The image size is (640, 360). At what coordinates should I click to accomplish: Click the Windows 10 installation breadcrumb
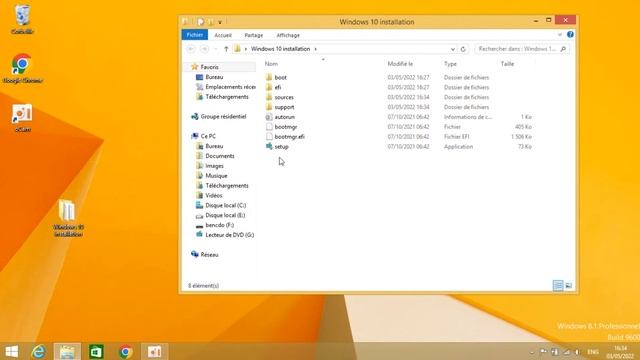pyautogui.click(x=280, y=49)
